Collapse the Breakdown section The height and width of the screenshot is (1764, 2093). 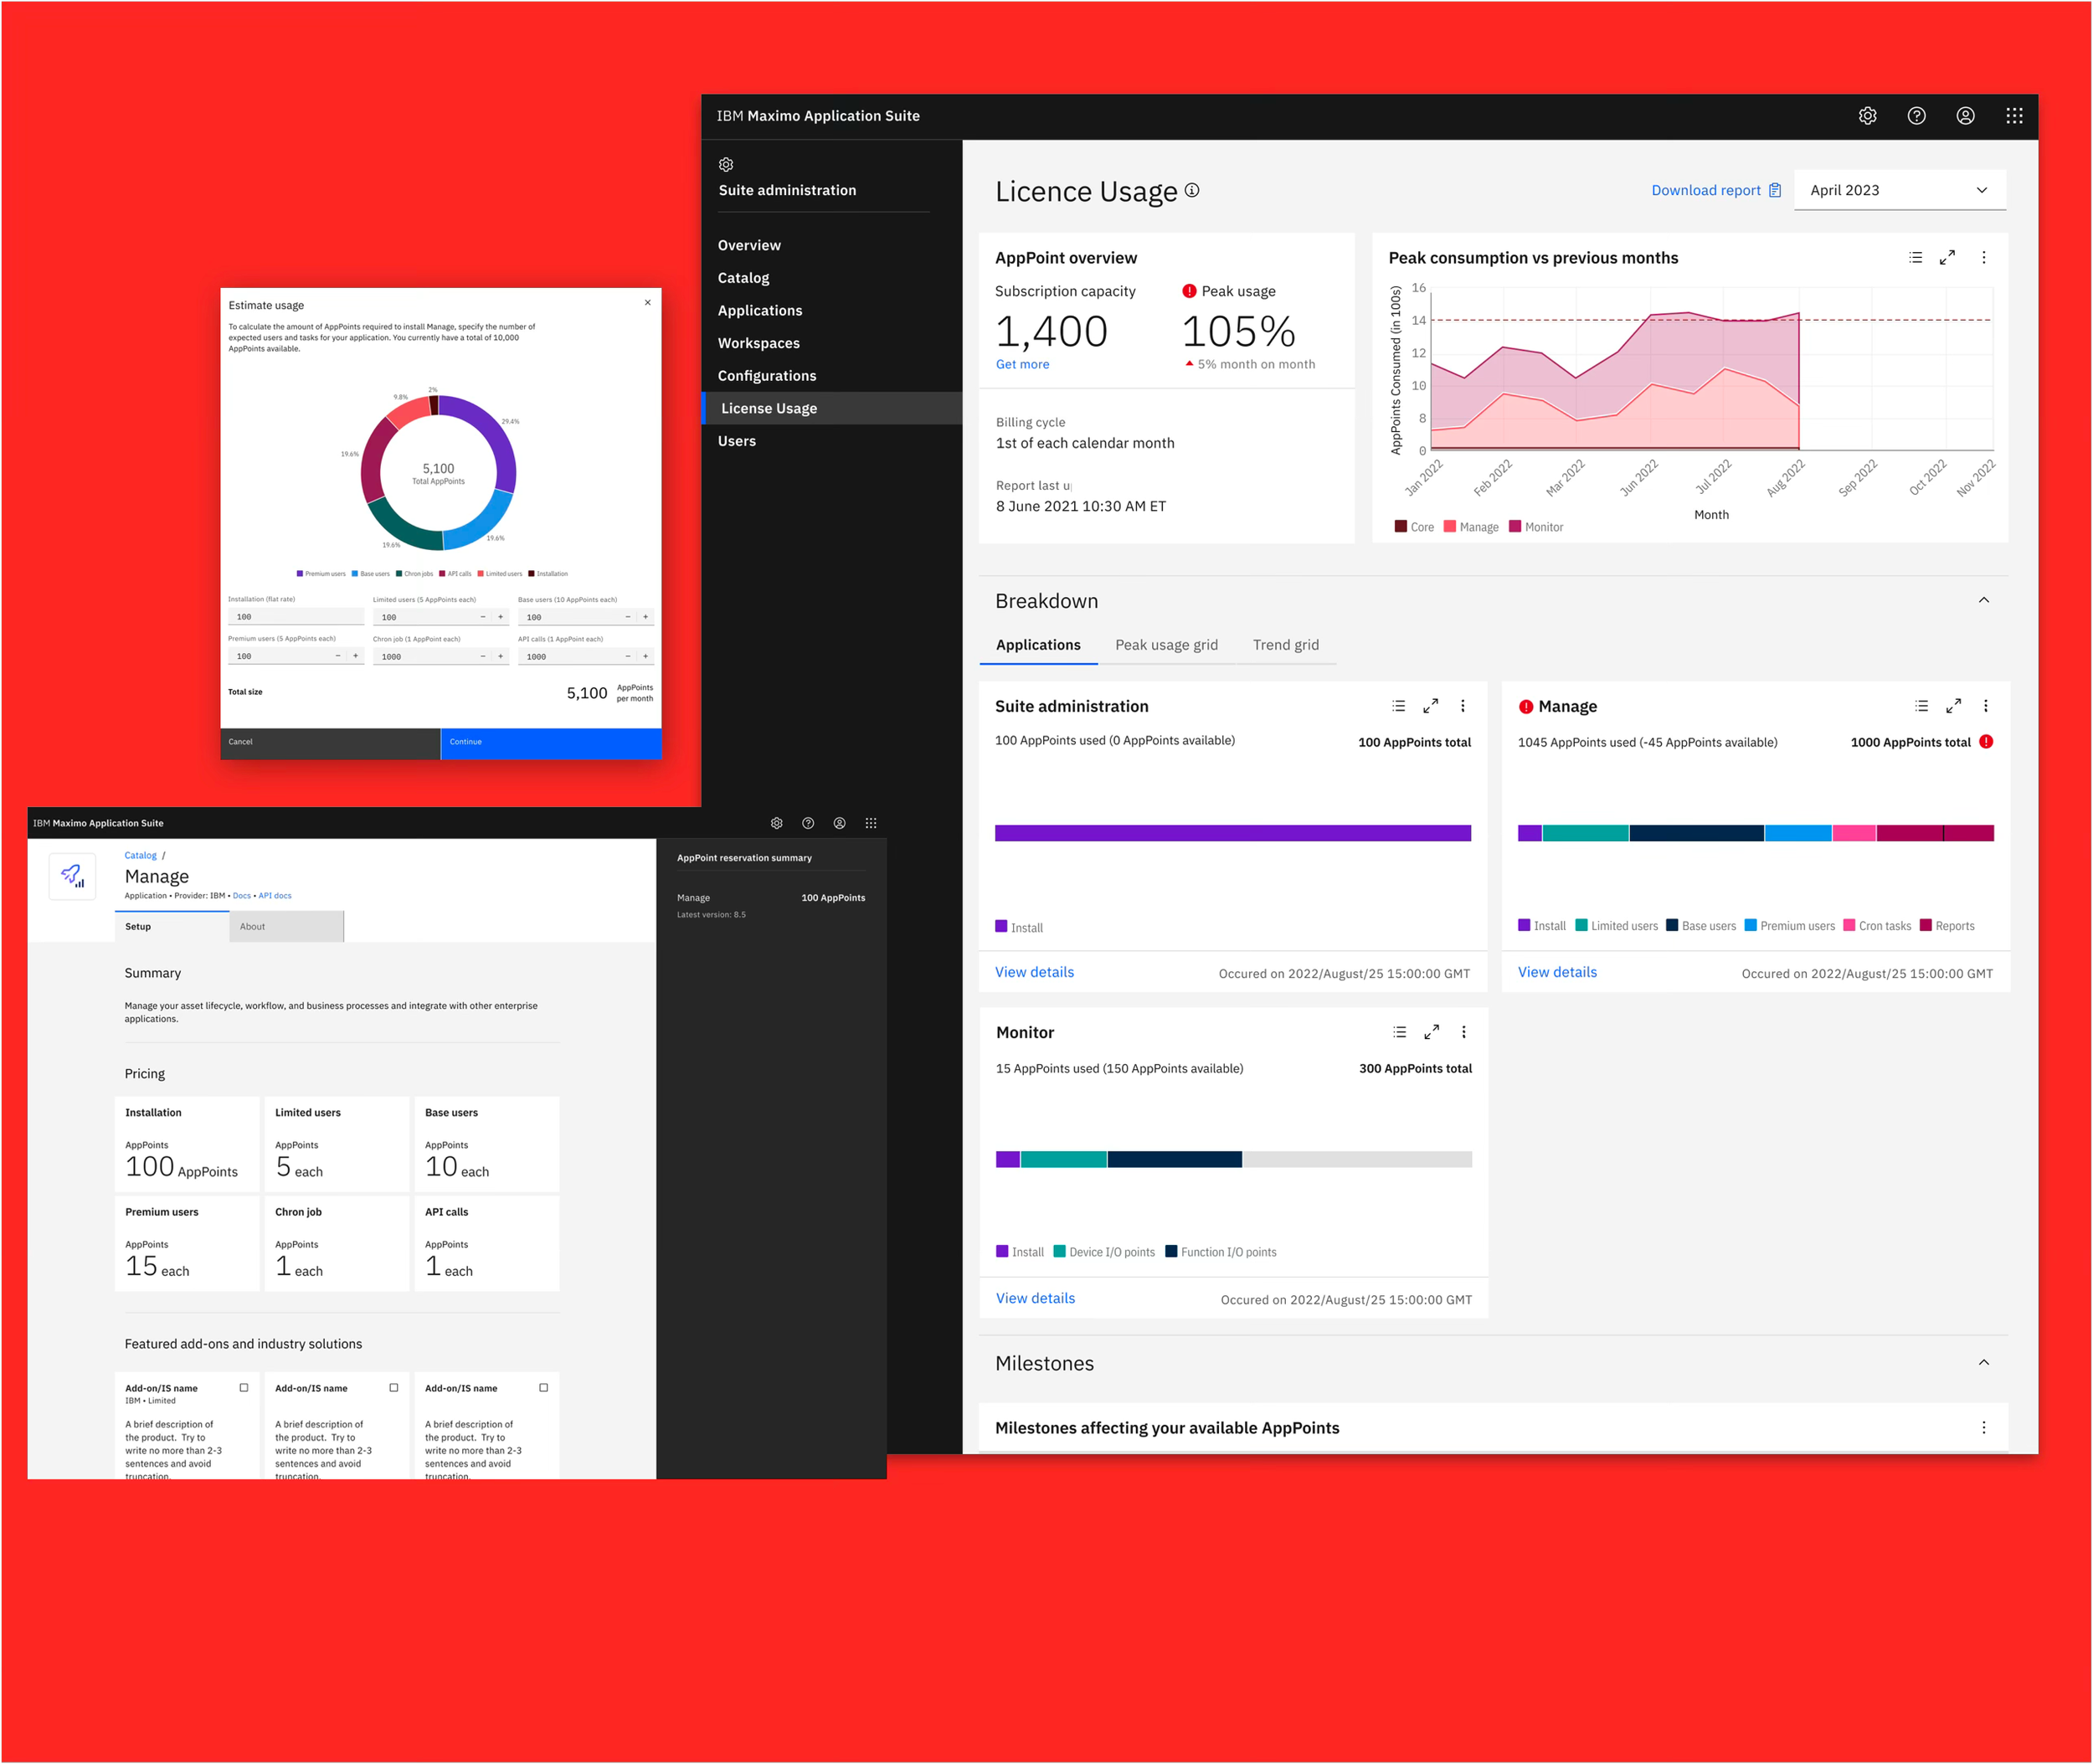[x=1984, y=600]
